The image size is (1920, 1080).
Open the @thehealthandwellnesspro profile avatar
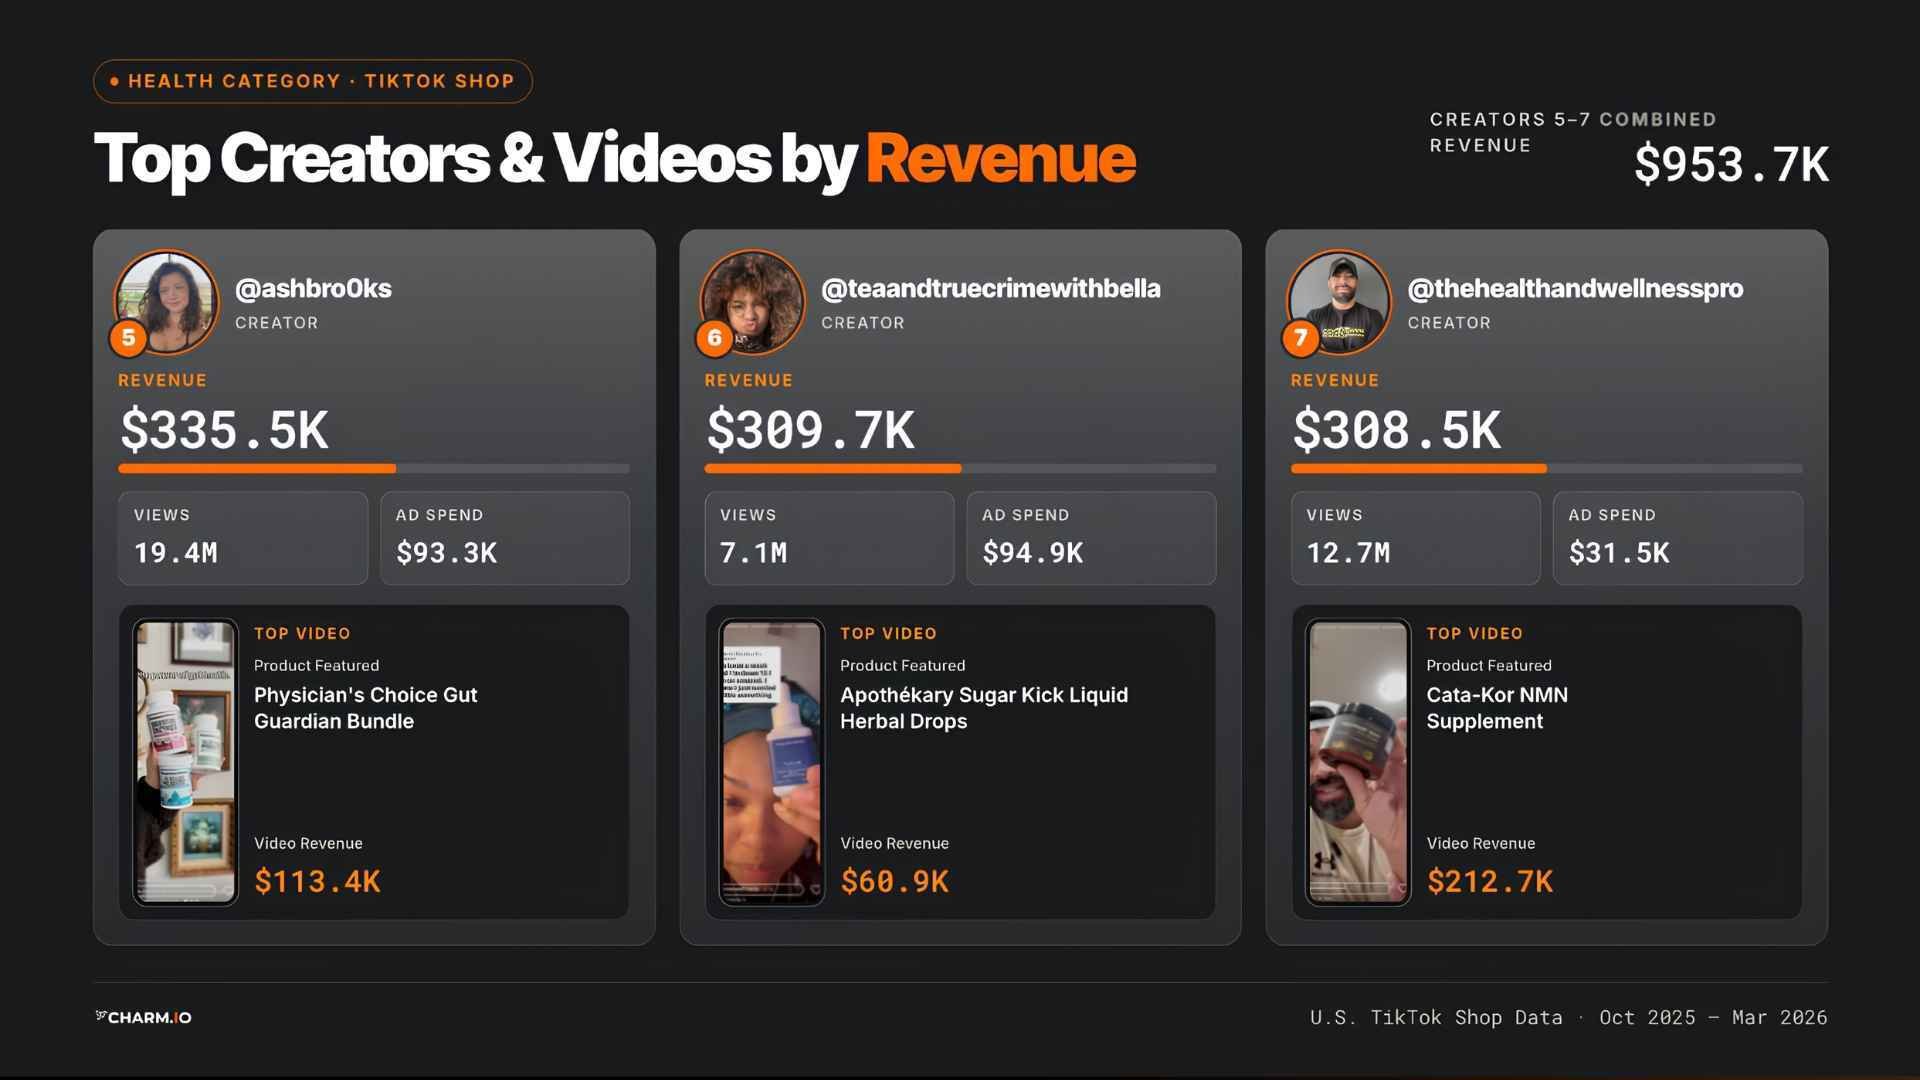tap(1339, 302)
